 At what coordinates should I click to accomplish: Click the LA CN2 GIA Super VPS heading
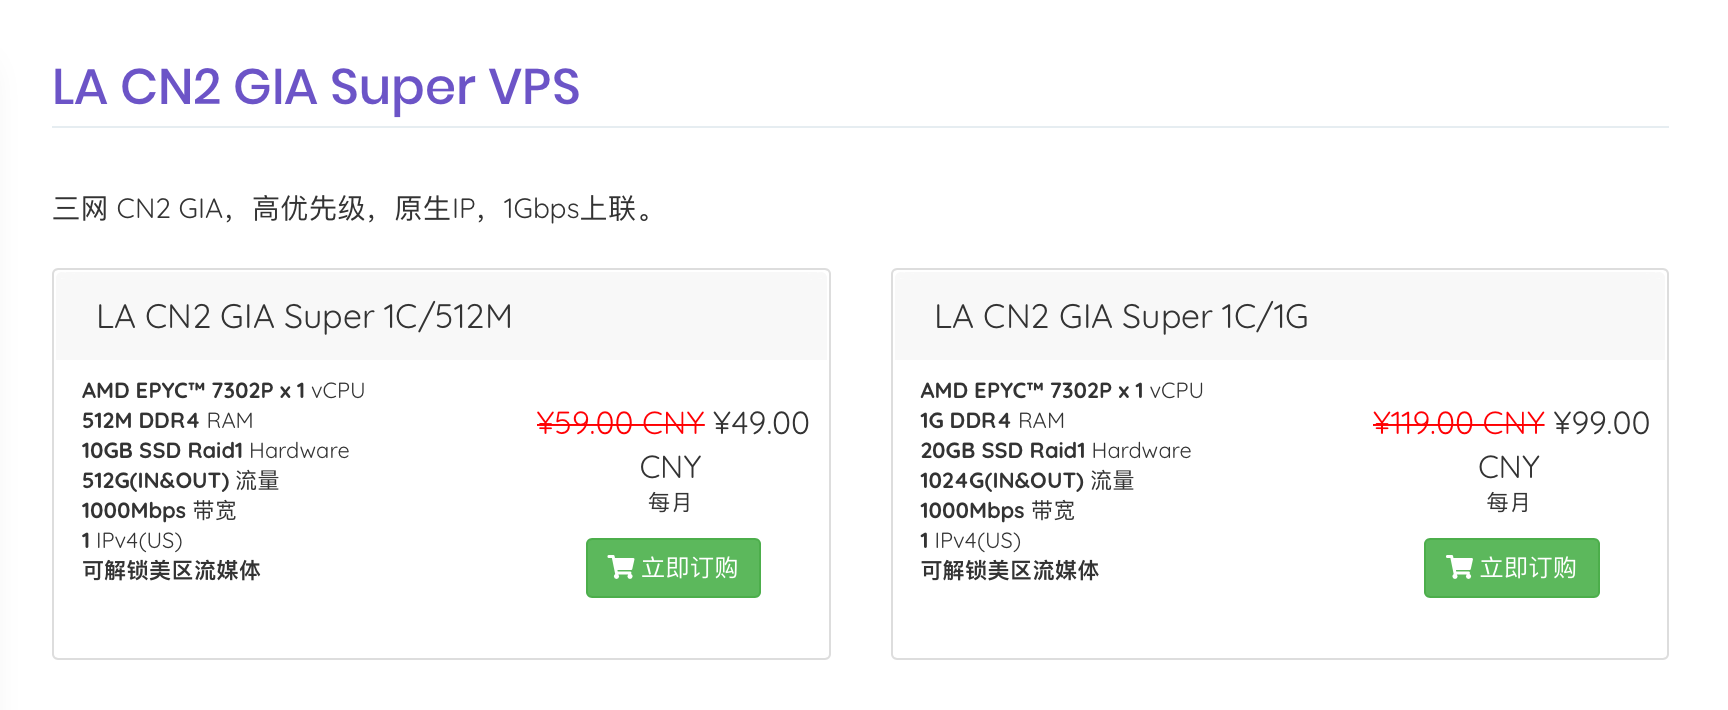[x=316, y=87]
